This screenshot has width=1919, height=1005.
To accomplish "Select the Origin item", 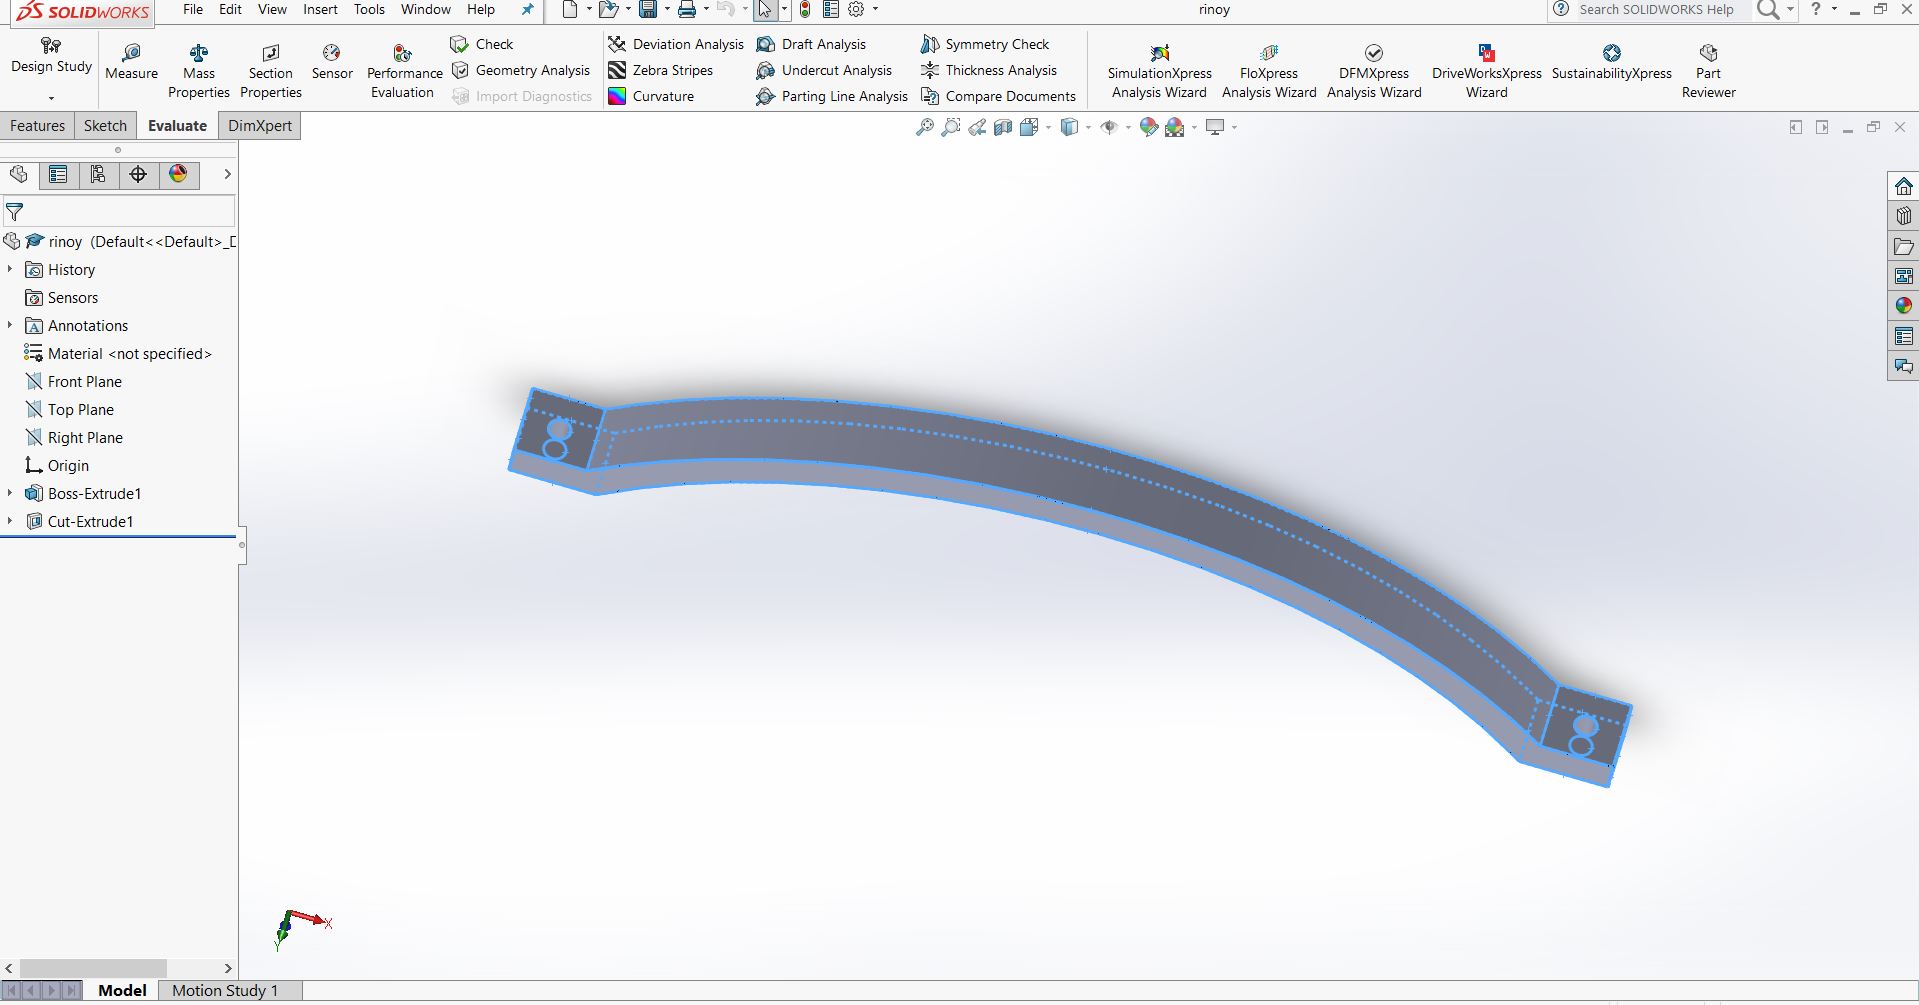I will (x=57, y=466).
